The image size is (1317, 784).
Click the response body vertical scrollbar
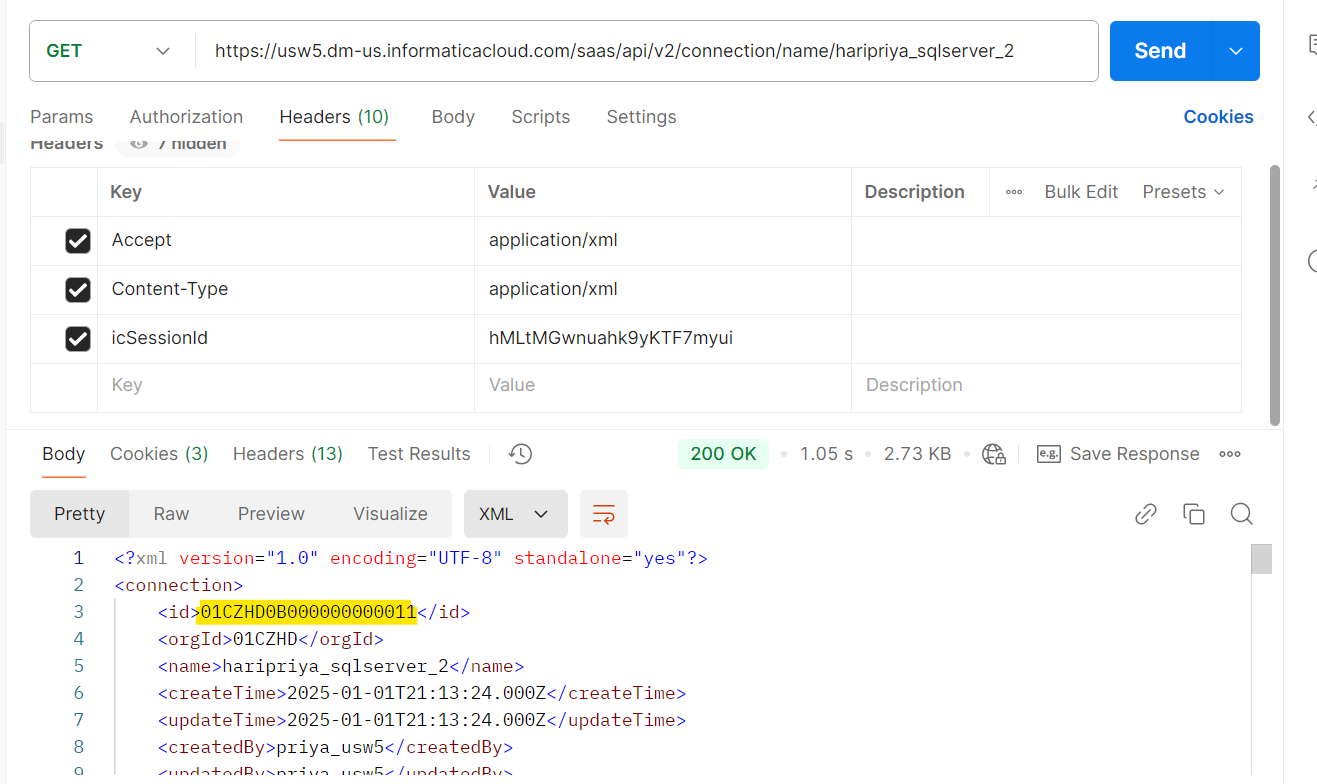click(1262, 559)
